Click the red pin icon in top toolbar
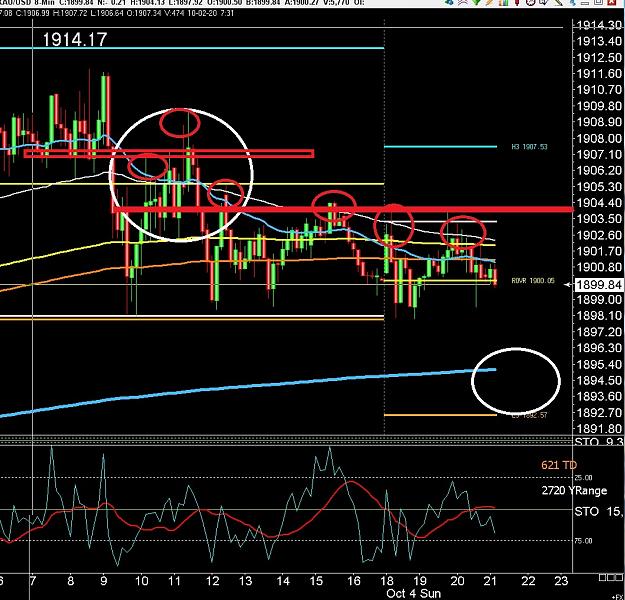Viewport: 625px width, 600px height. pyautogui.click(x=517, y=2)
